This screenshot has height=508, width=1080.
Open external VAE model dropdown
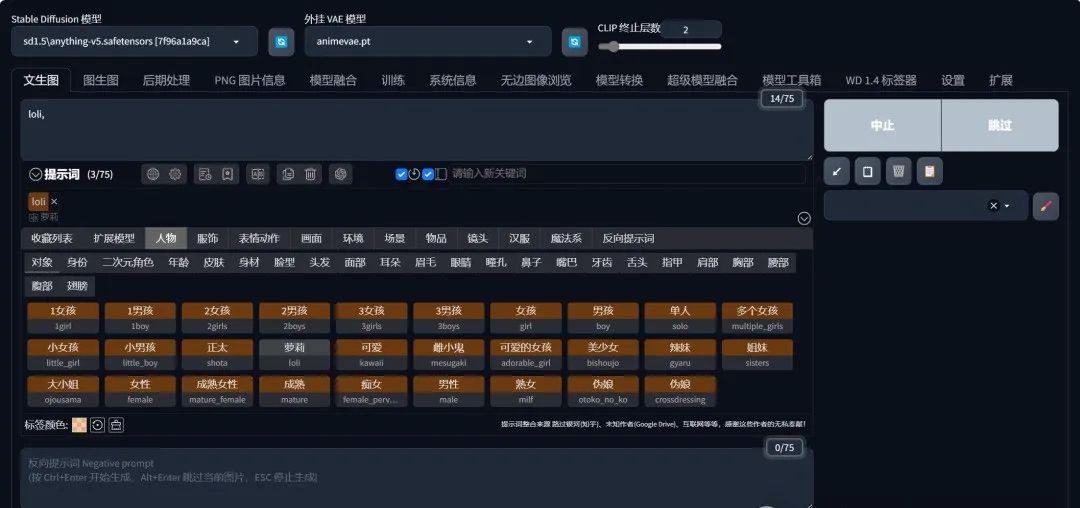point(428,41)
